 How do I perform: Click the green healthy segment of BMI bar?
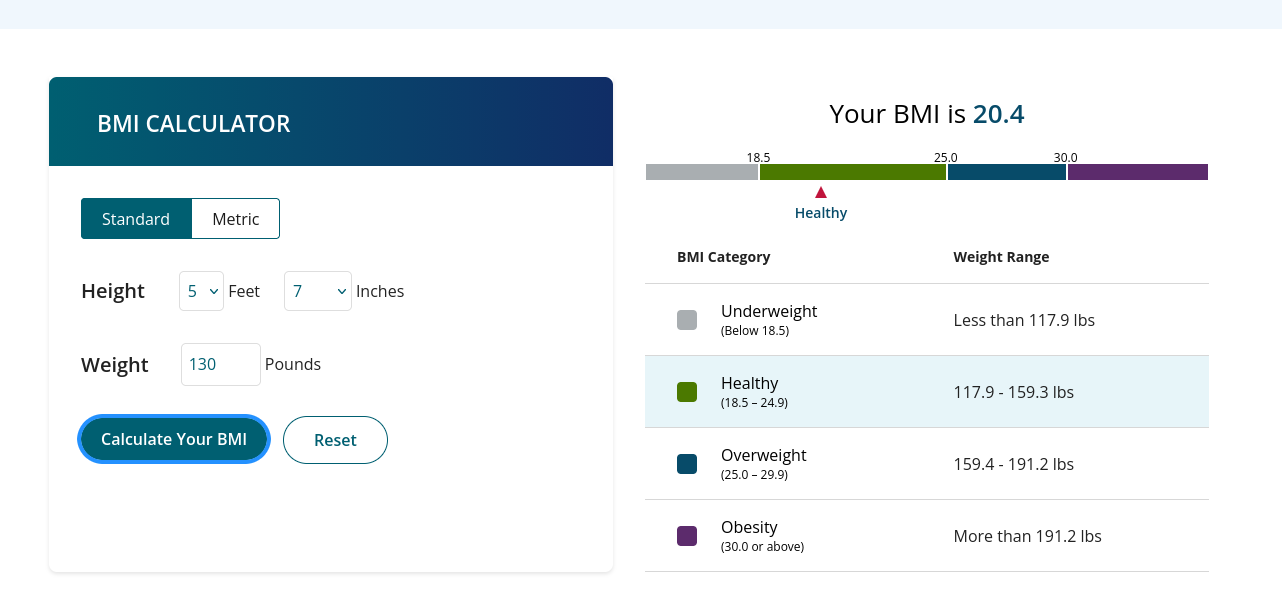pyautogui.click(x=853, y=172)
